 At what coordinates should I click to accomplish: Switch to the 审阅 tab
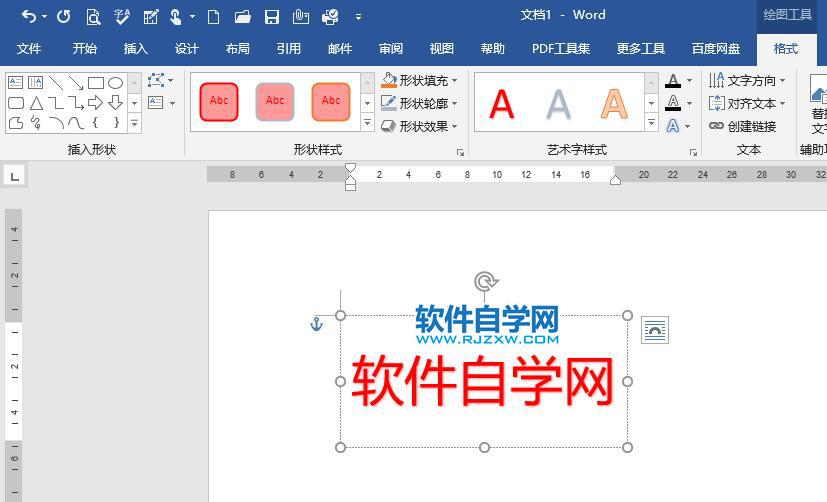[391, 49]
